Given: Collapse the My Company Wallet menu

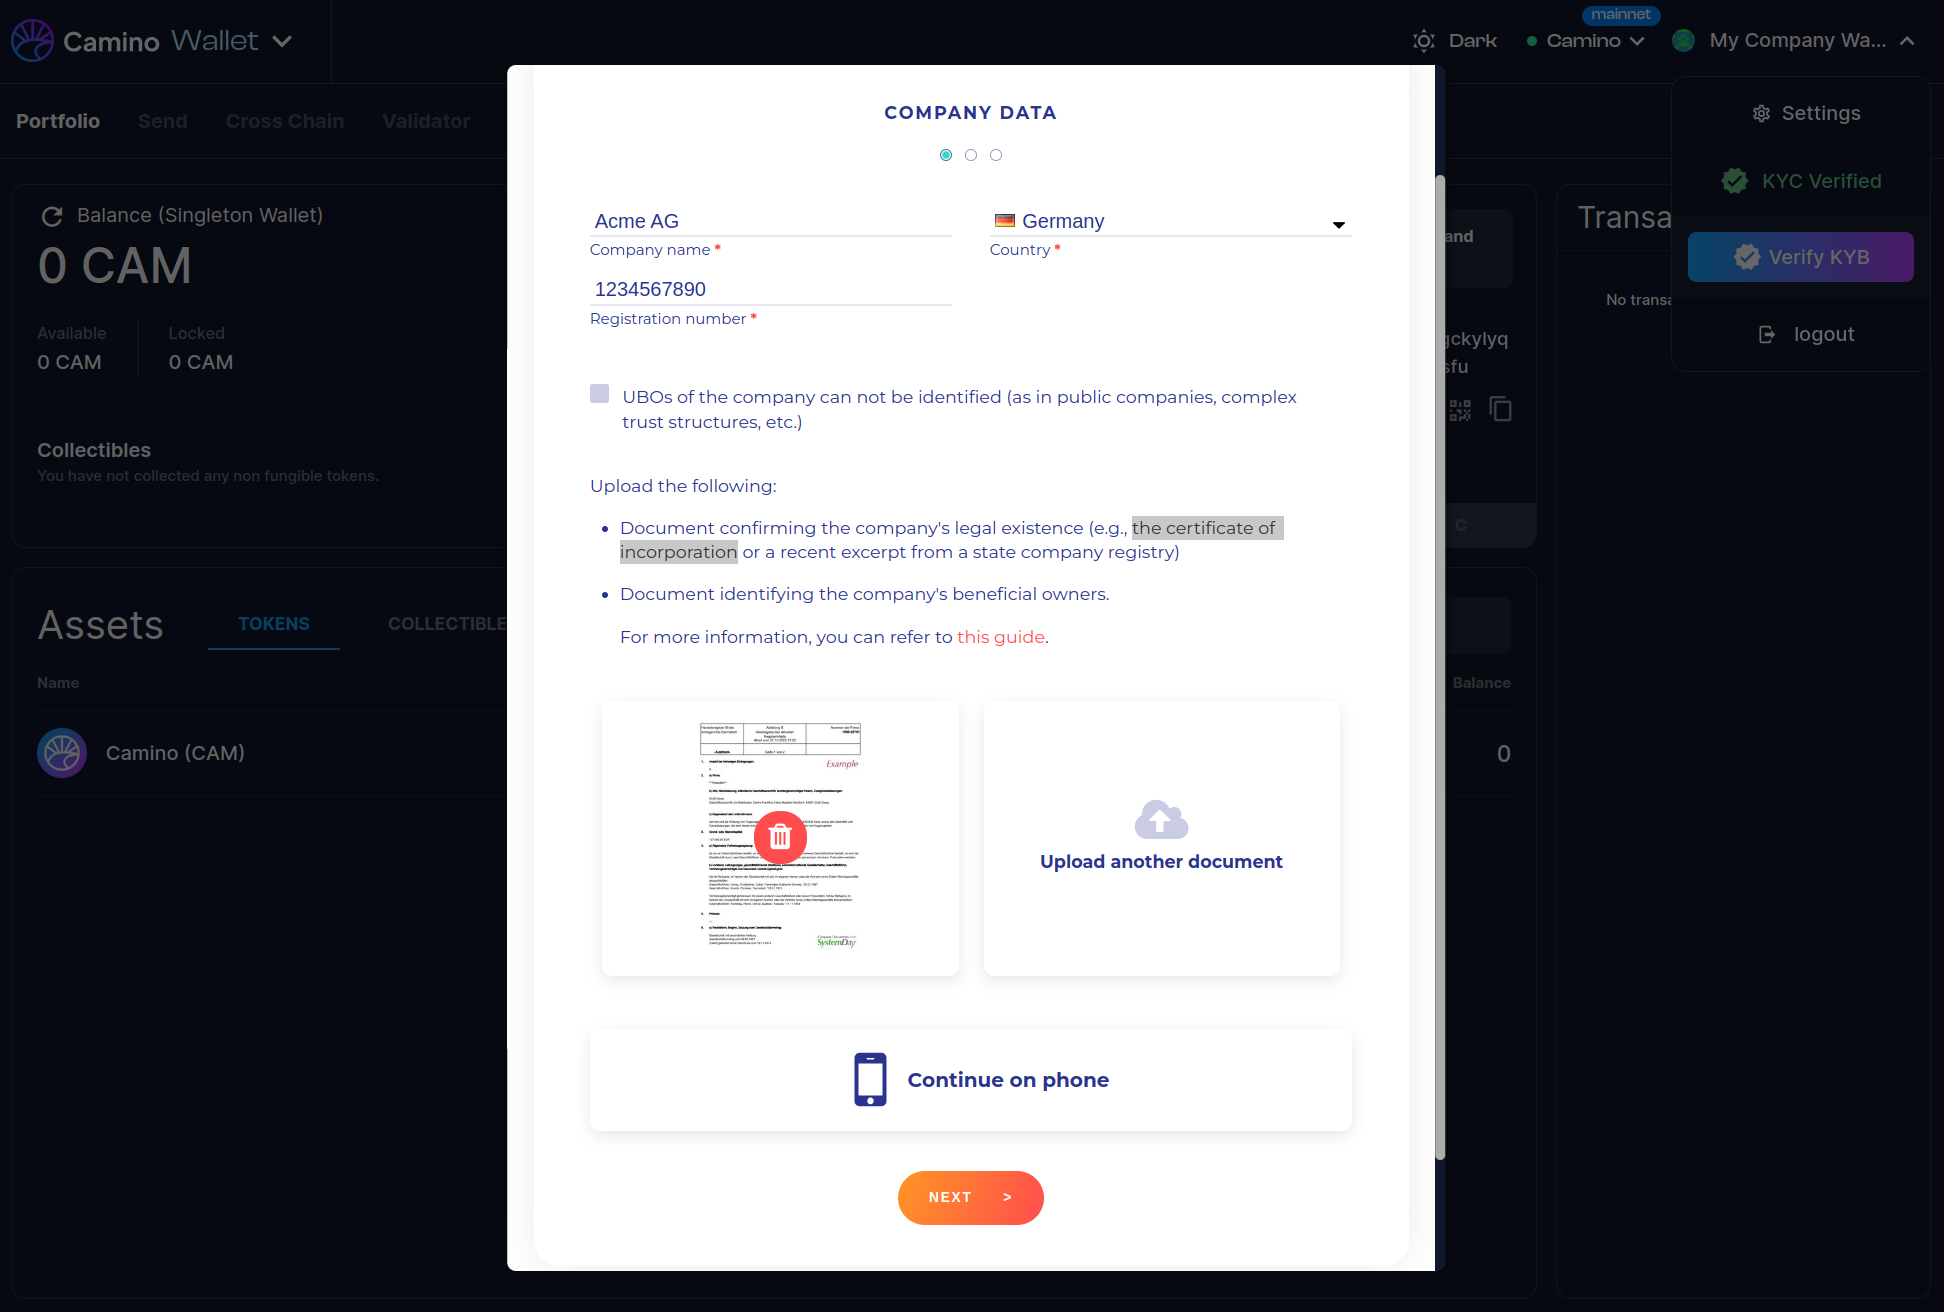Looking at the screenshot, I should [1906, 41].
